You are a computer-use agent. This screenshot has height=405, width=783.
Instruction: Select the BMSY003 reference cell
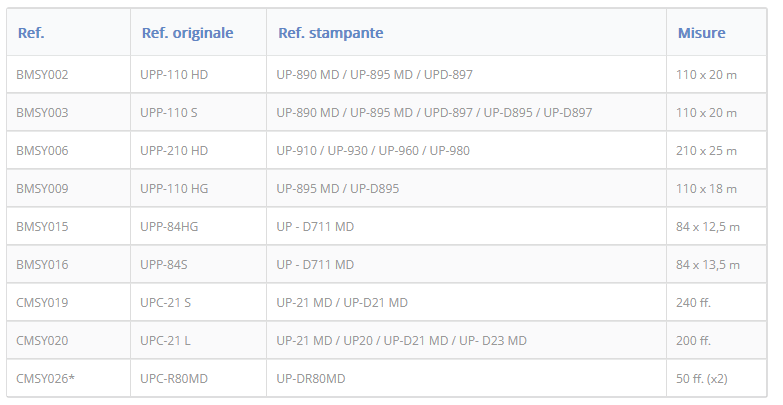(x=68, y=112)
